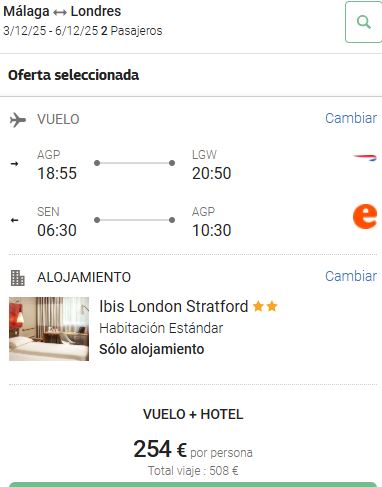Click the two-star hotel rating
This screenshot has width=382, height=487.
265,306
